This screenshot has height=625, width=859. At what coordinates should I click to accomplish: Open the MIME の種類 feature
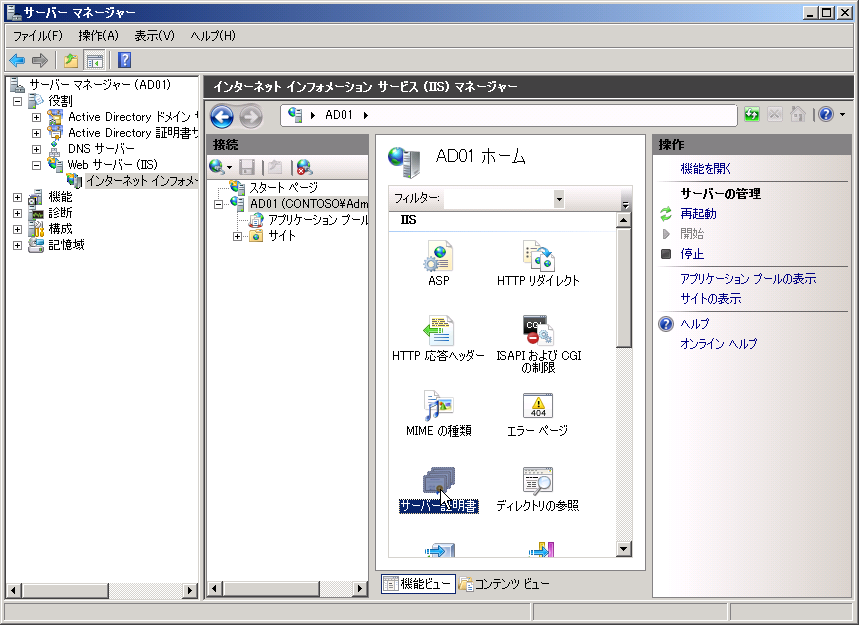[x=438, y=414]
